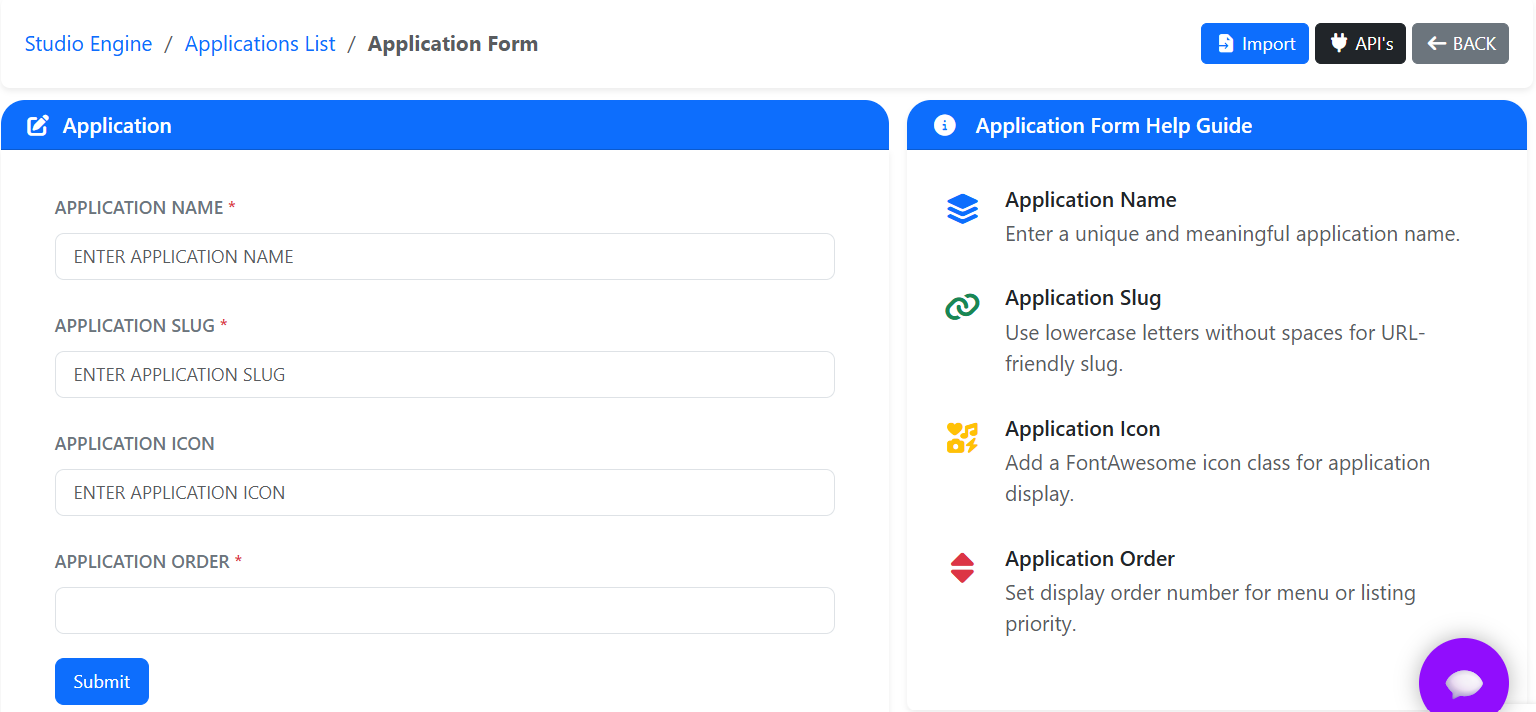The height and width of the screenshot is (712, 1536).
Task: Click the Import button
Action: [x=1255, y=43]
